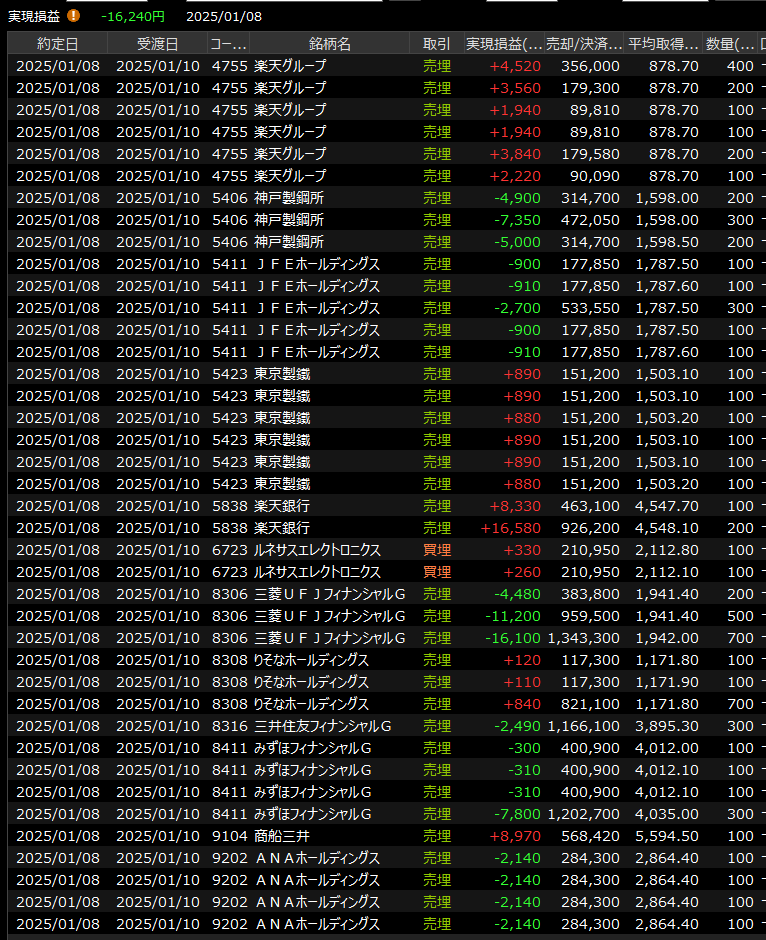Click the -7,800 loss for みずほフィナンシャルG
The image size is (766, 940).
point(517,814)
